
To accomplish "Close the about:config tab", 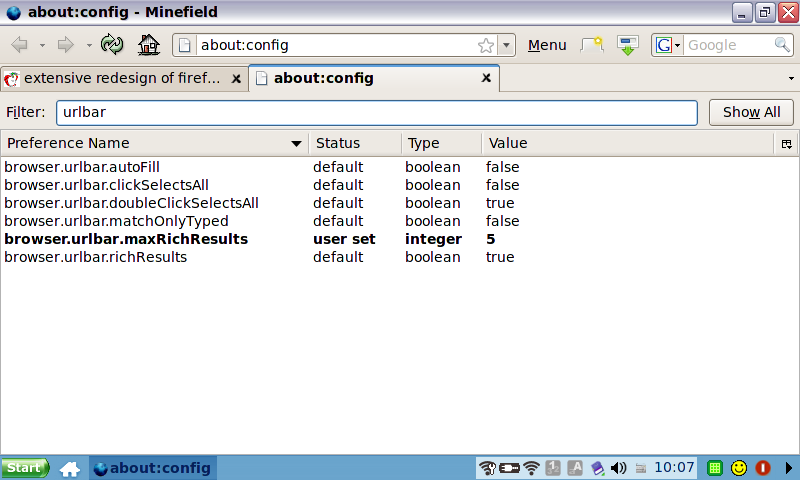I will (486, 78).
